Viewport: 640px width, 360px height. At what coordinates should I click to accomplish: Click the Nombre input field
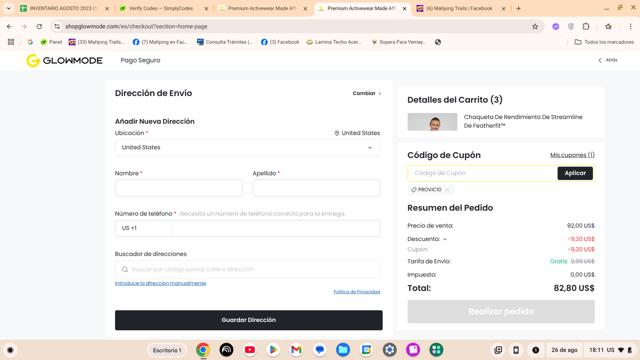[x=179, y=188]
